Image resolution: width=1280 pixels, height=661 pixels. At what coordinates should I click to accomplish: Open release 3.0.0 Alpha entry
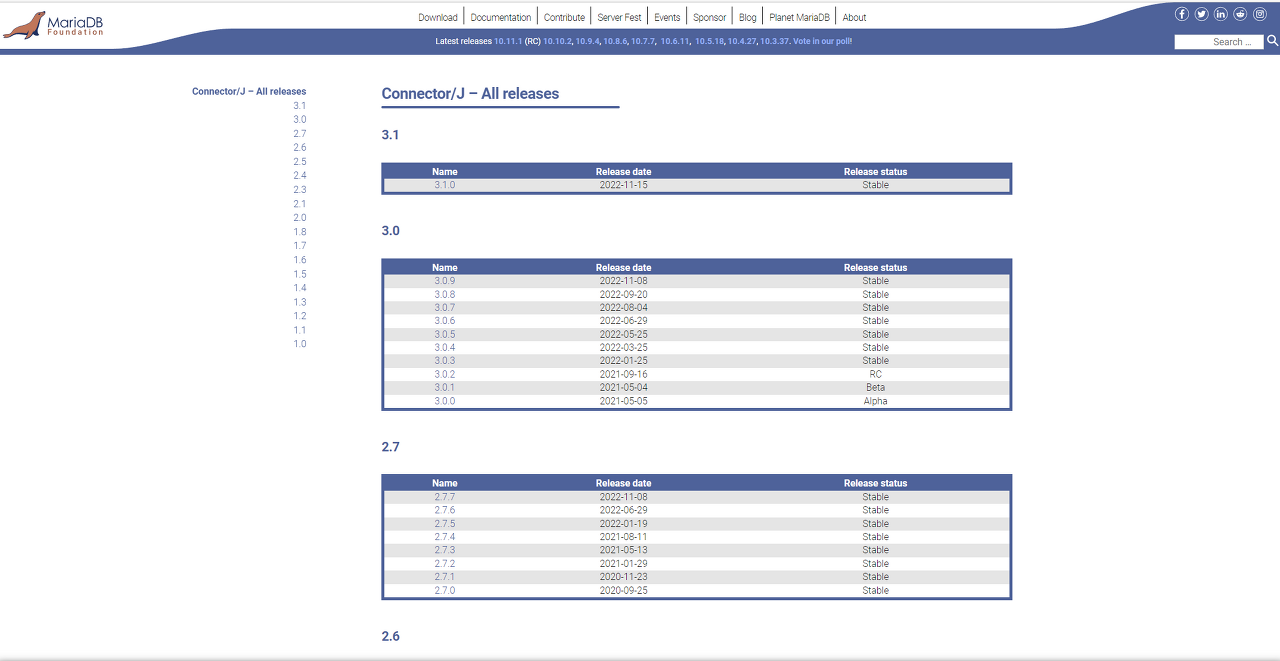coord(444,401)
